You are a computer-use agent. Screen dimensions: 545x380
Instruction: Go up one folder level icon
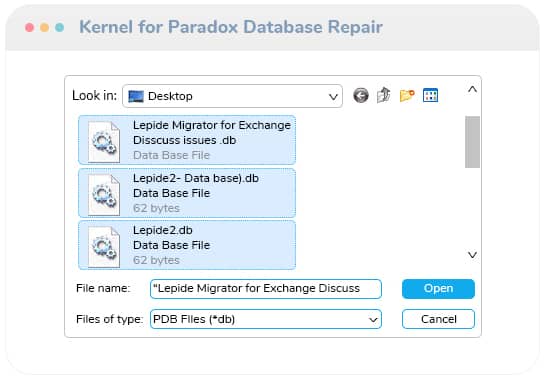[383, 95]
